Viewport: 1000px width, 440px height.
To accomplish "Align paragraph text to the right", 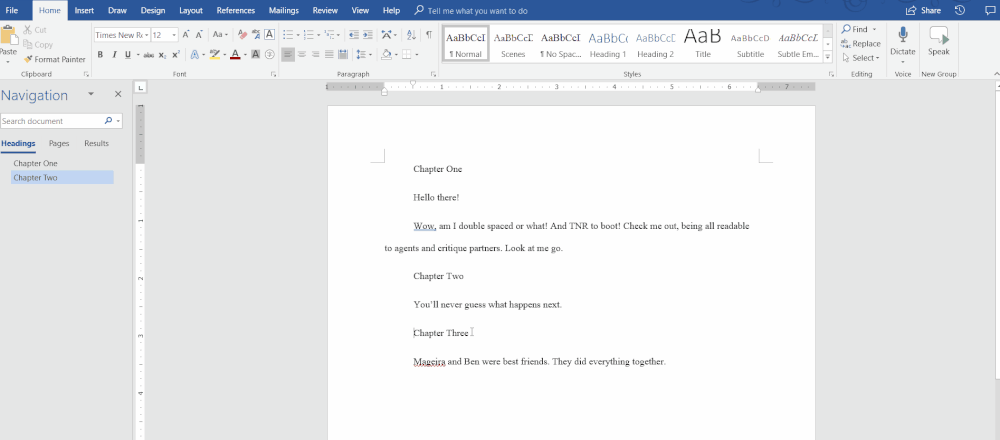I will [x=315, y=55].
